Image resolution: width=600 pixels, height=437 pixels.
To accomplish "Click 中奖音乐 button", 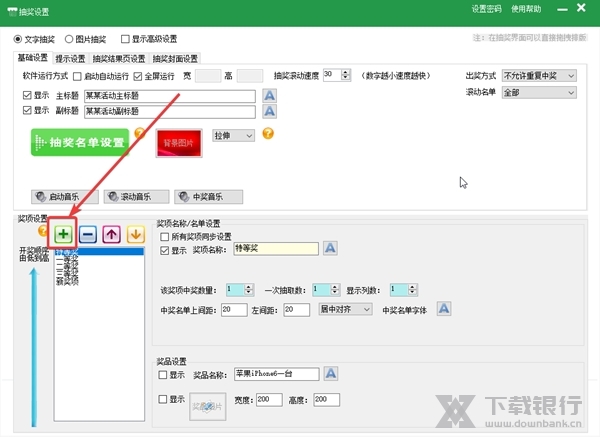I will (209, 197).
